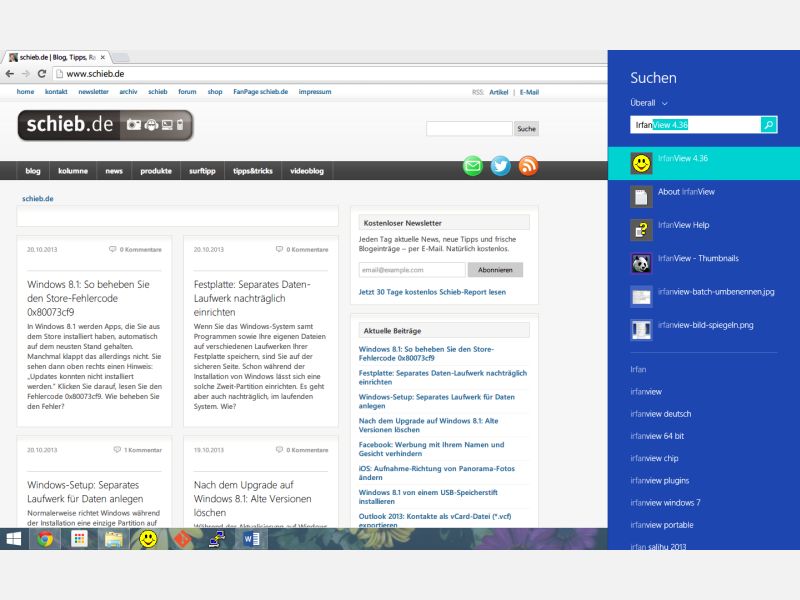This screenshot has width=800, height=600.
Task: Open the blog menu item
Action: (33, 171)
